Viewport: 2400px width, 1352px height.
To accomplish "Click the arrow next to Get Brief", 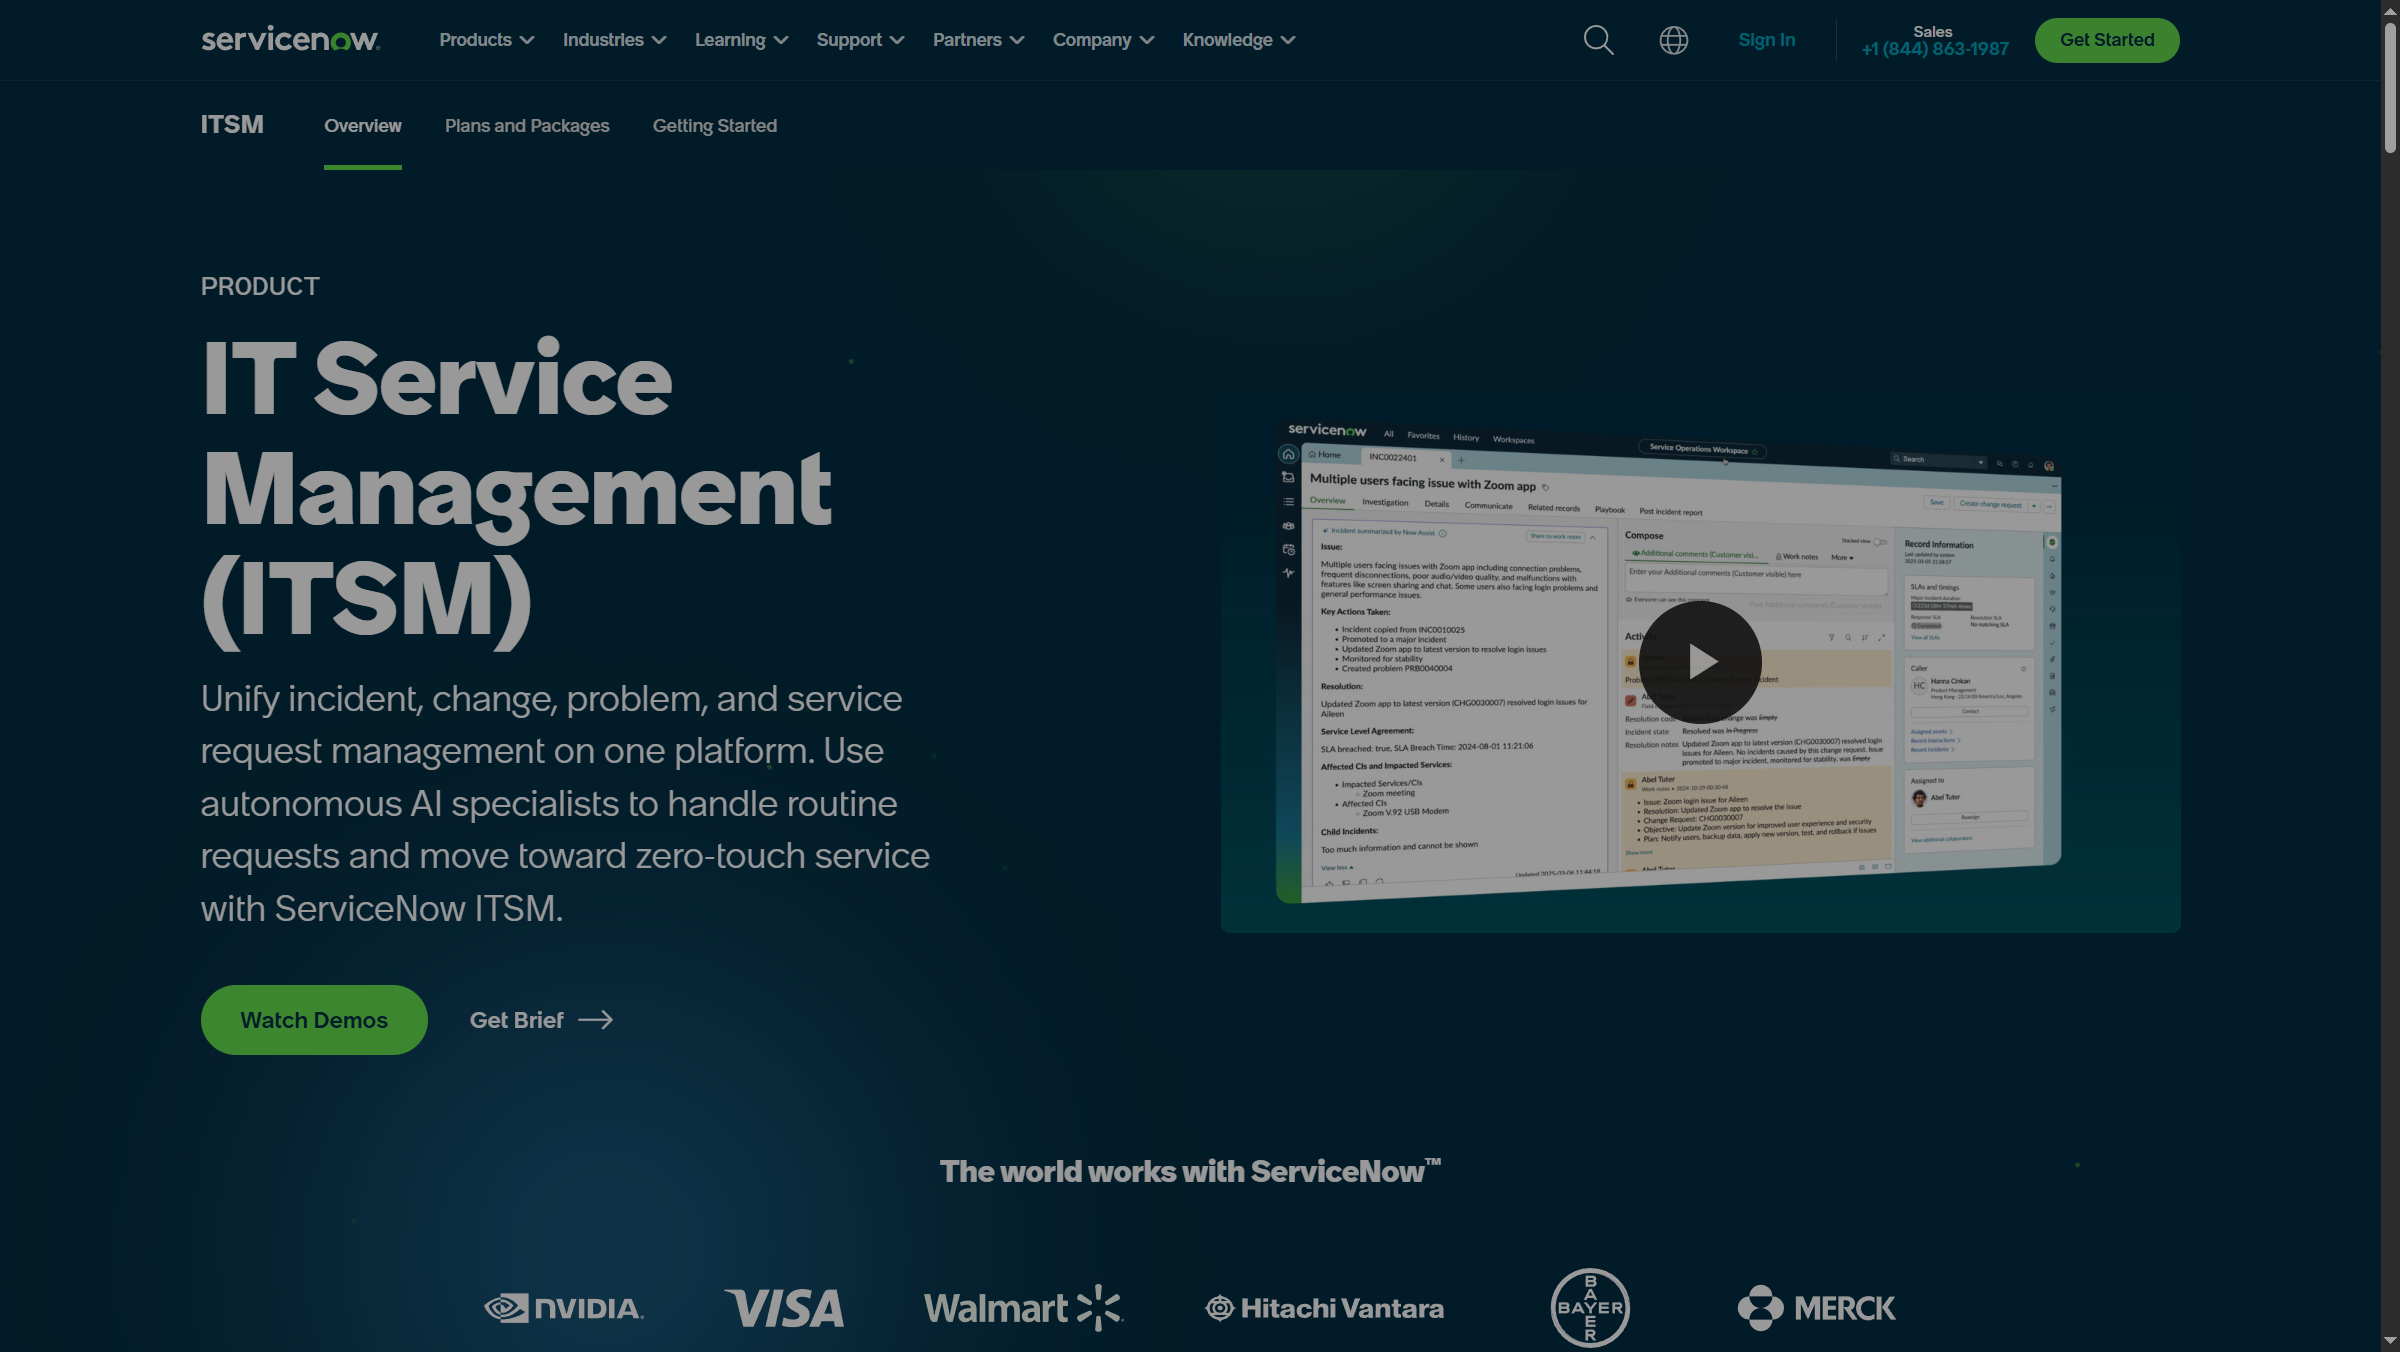I will (x=596, y=1020).
